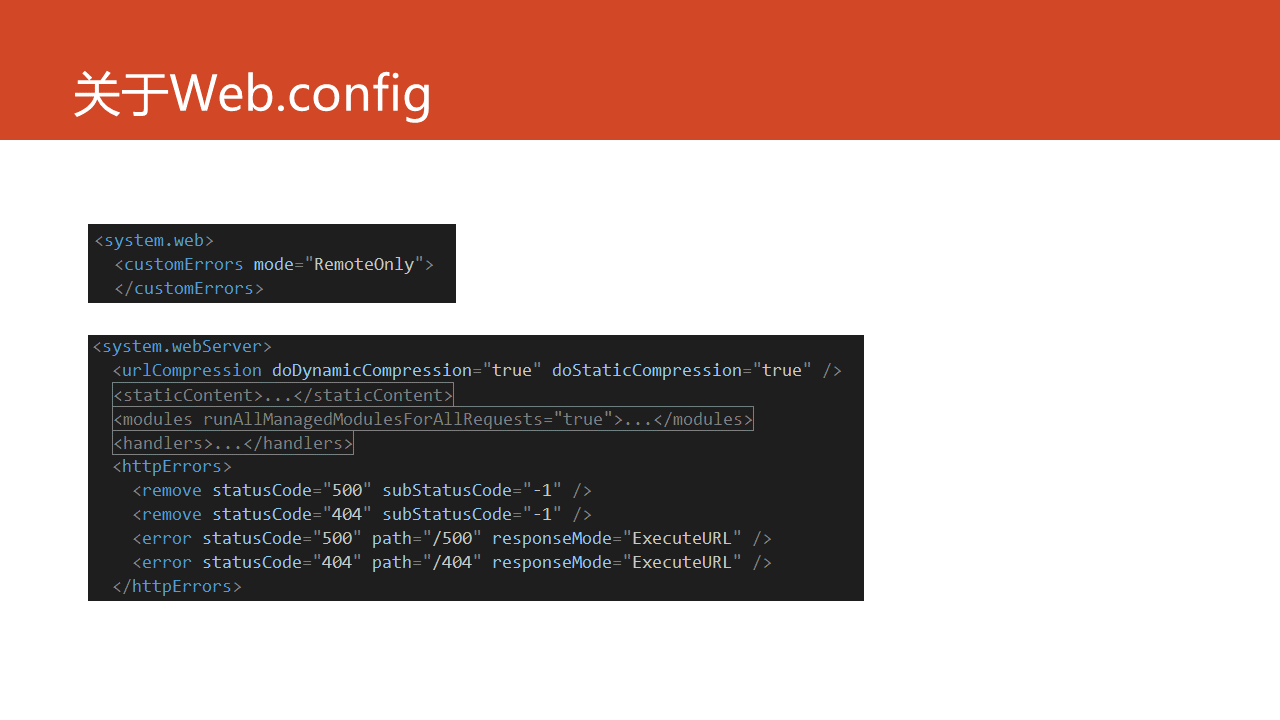Click the customErrors mode RemoteOnly line
The image size is (1280, 720).
274,264
